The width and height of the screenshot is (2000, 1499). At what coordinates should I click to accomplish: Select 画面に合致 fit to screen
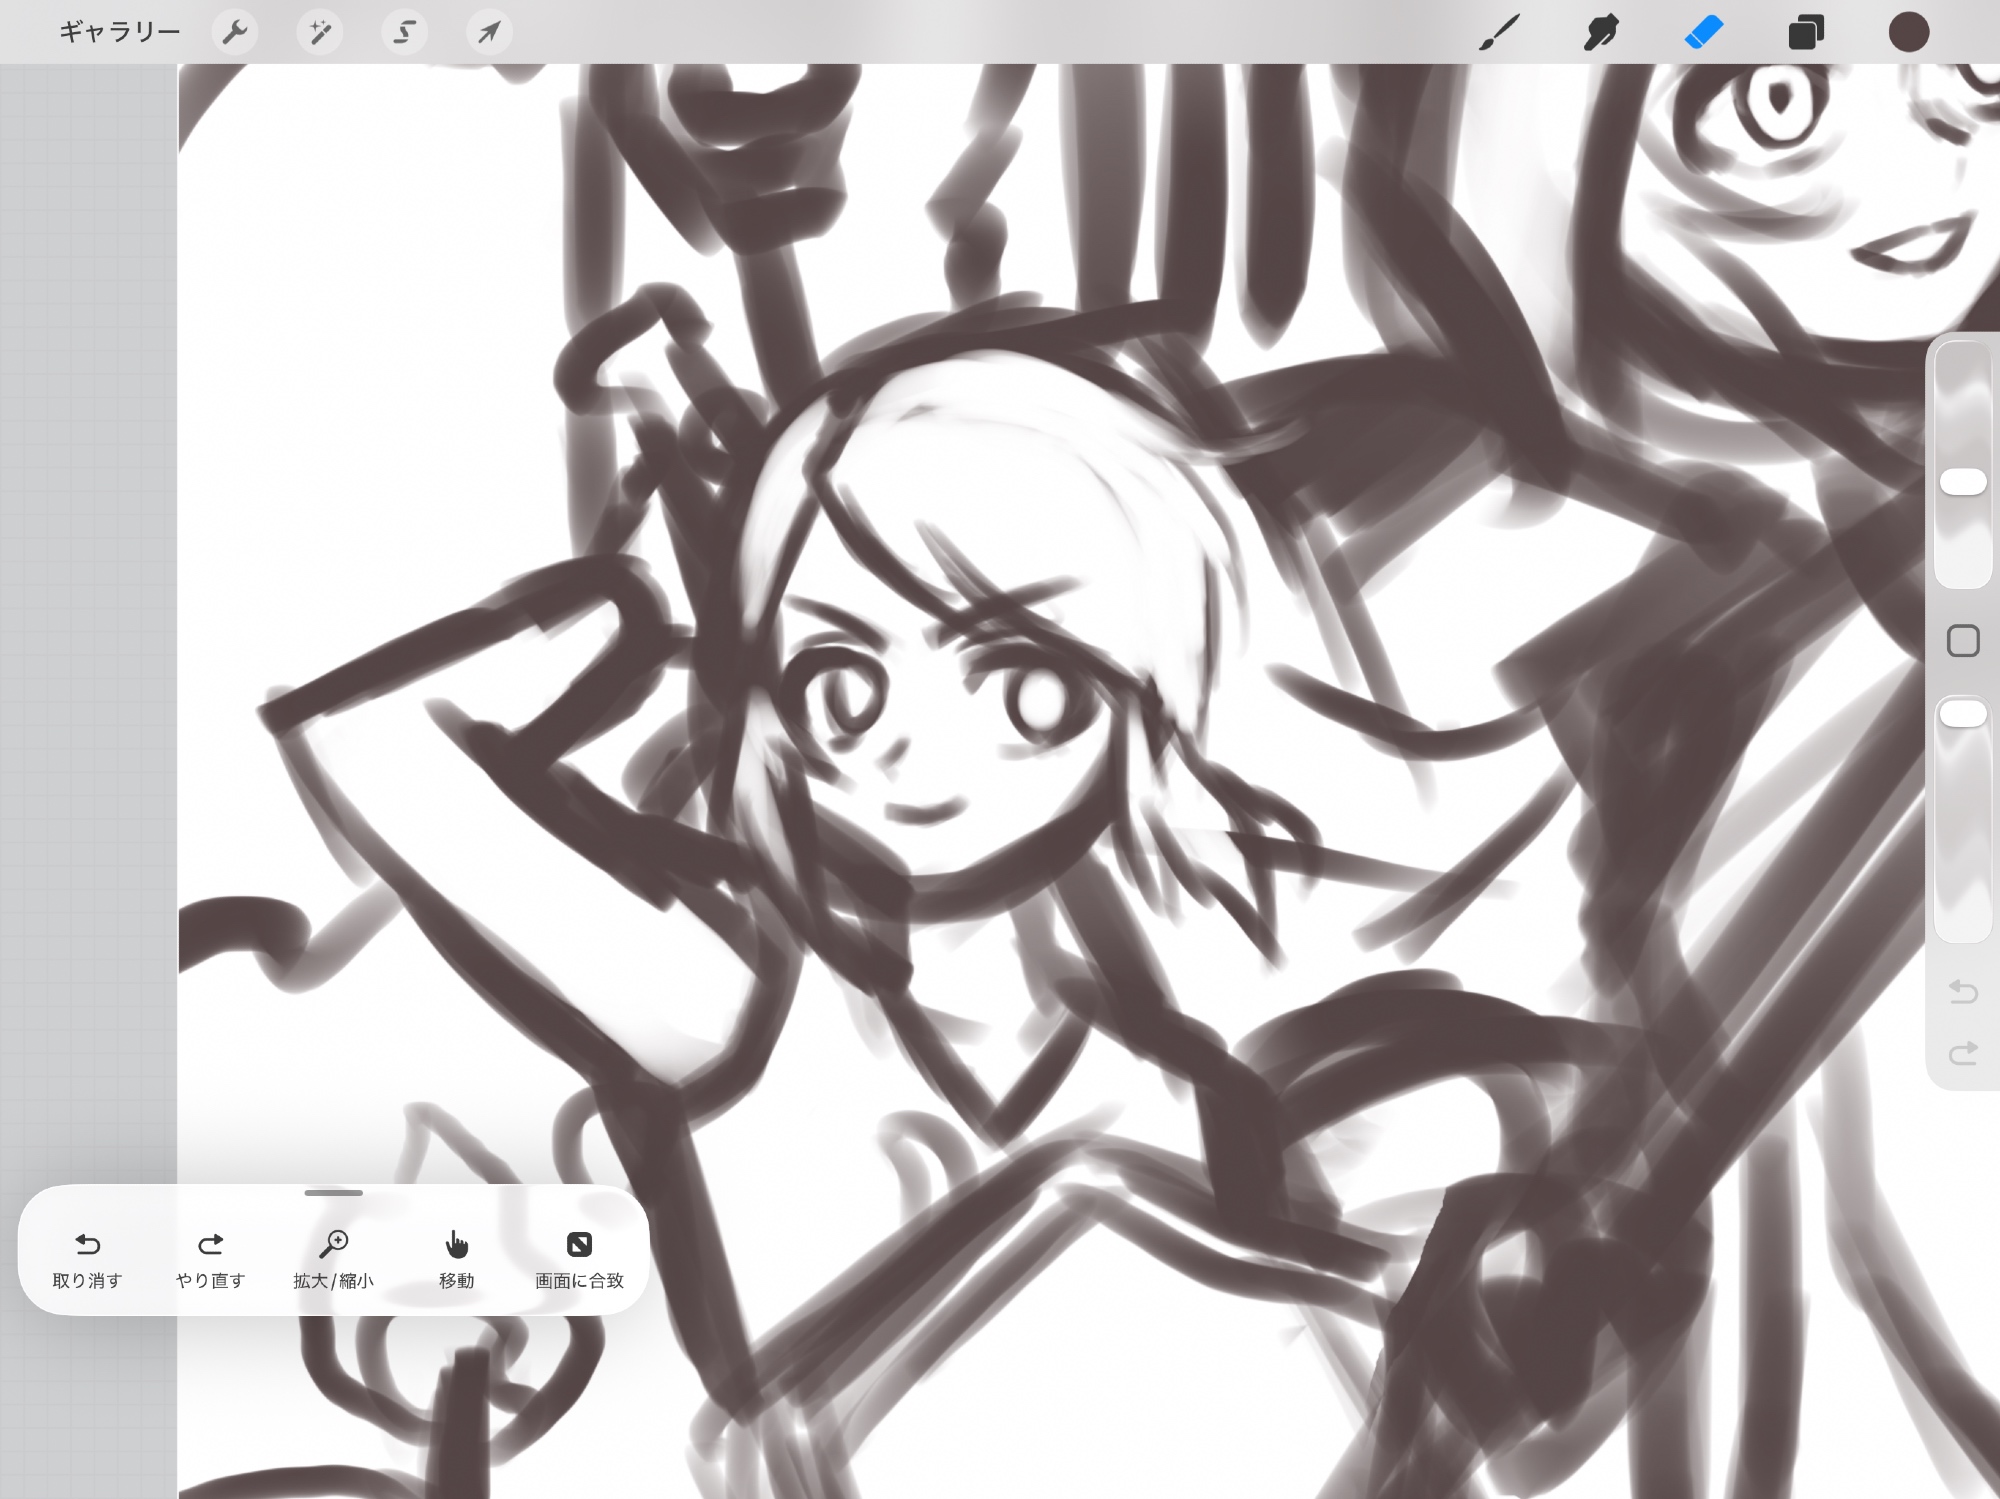(x=579, y=1258)
